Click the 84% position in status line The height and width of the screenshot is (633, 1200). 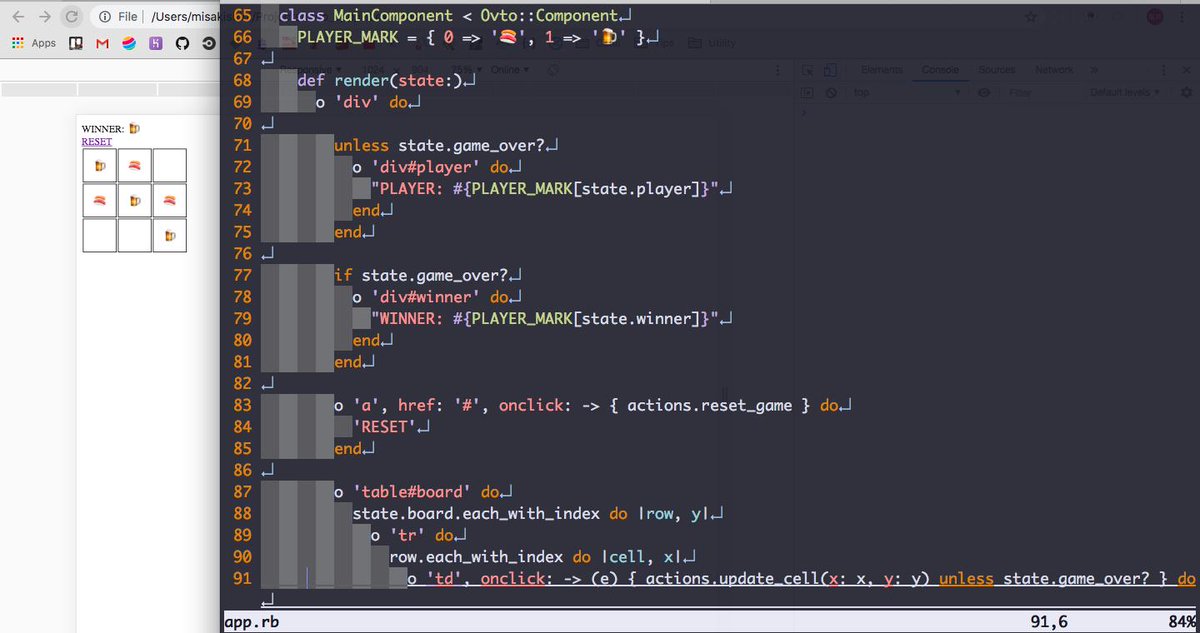1181,621
